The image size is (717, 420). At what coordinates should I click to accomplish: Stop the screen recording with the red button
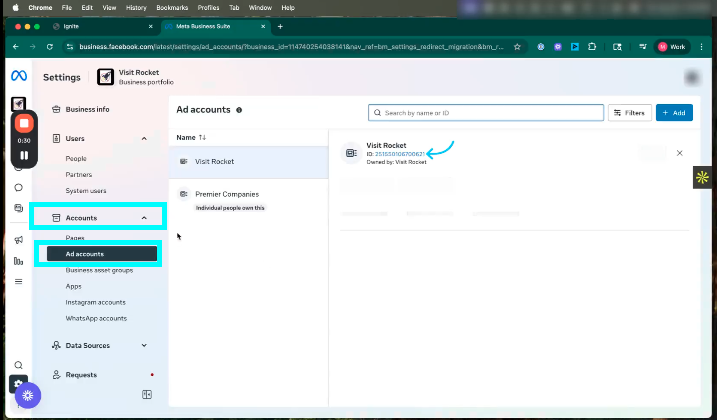pyautogui.click(x=24, y=123)
